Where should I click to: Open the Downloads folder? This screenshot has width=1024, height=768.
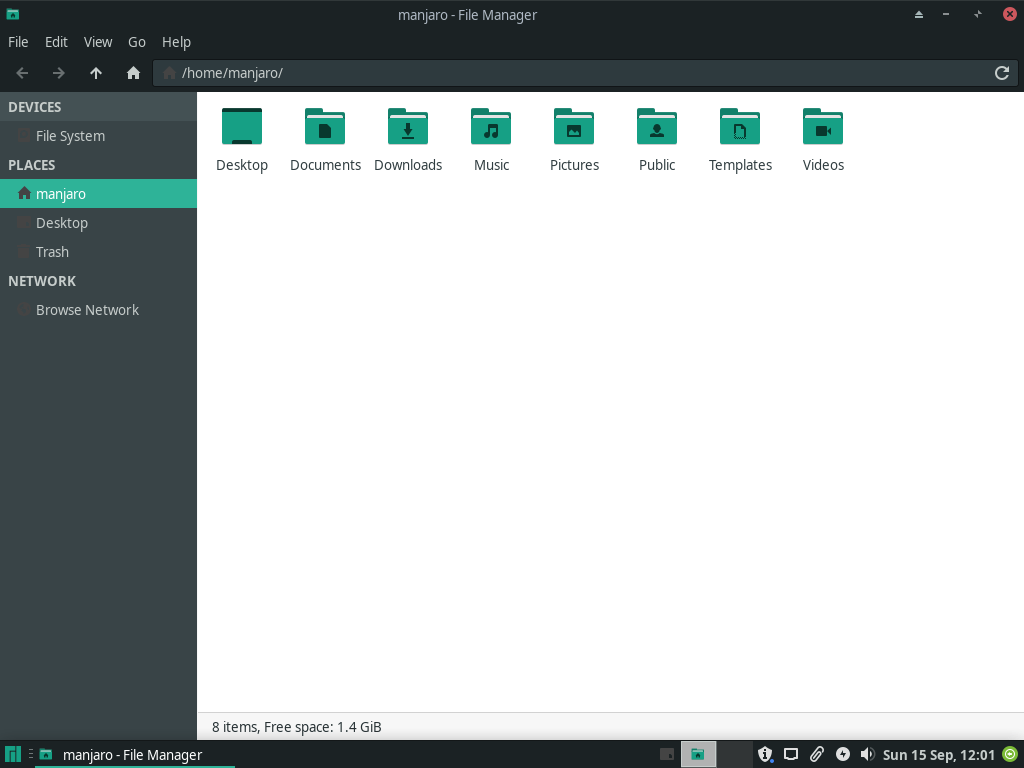click(x=408, y=126)
